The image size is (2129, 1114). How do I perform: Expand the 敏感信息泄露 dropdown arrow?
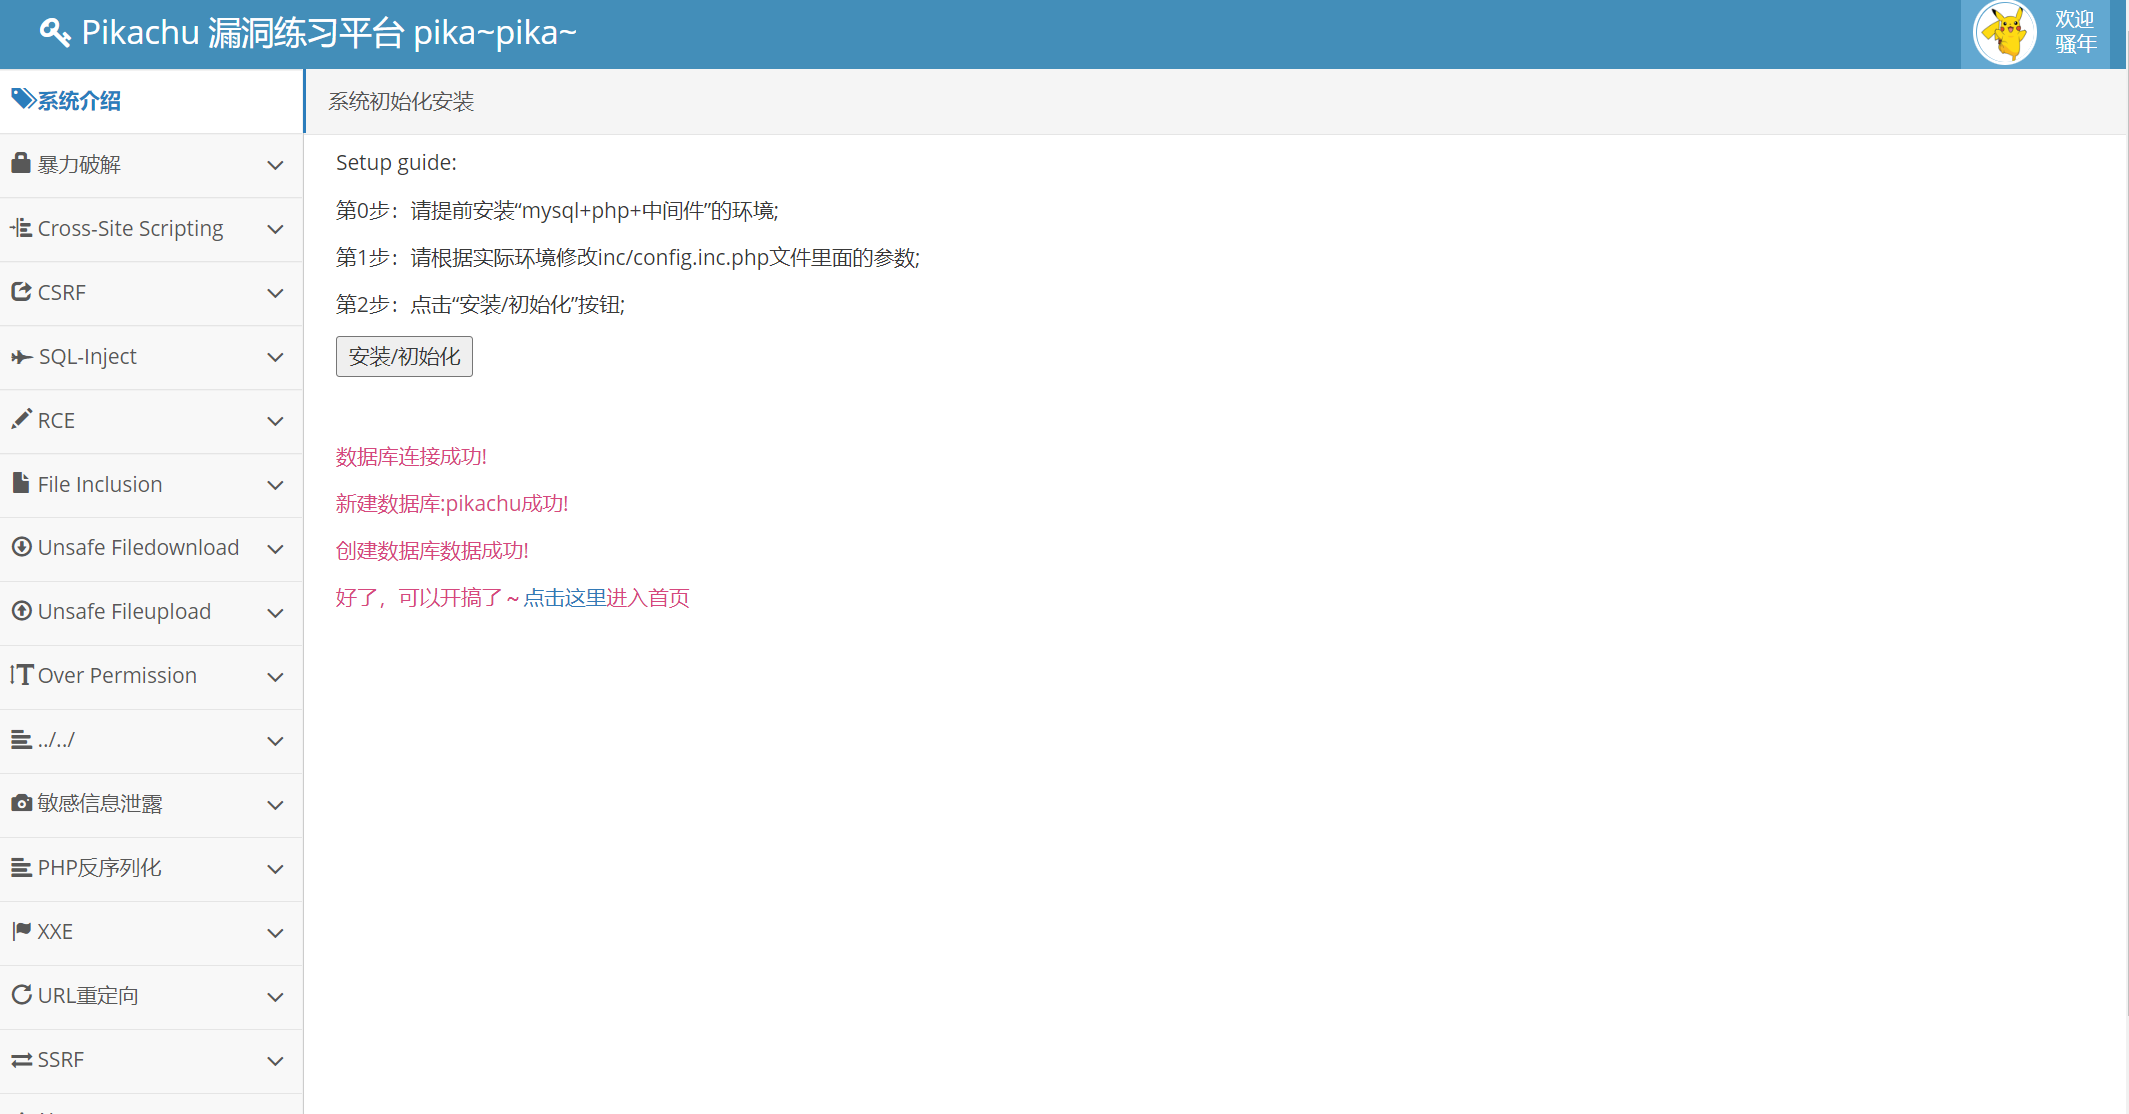pos(277,803)
